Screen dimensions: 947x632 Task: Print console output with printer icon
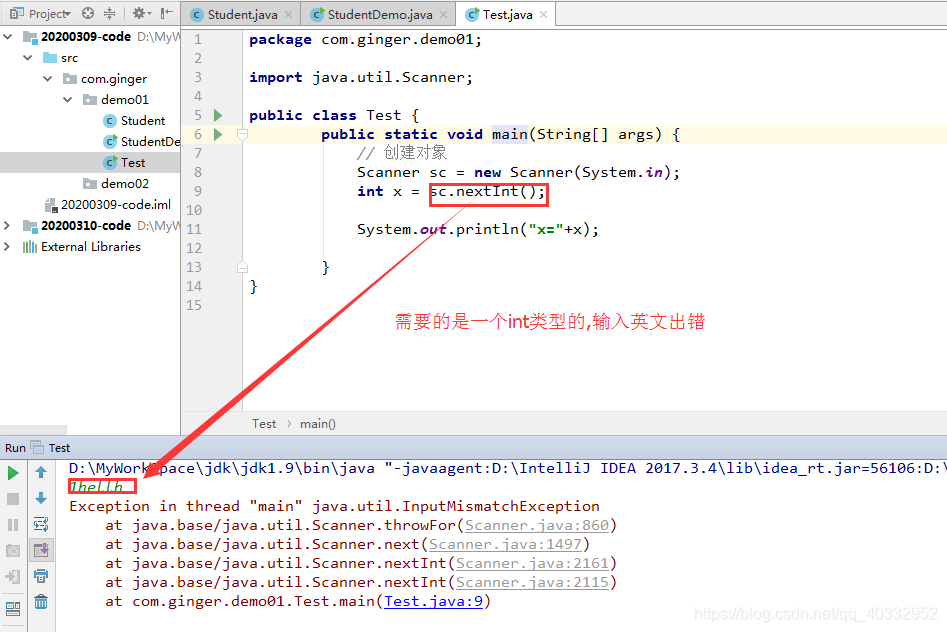pyautogui.click(x=41, y=576)
